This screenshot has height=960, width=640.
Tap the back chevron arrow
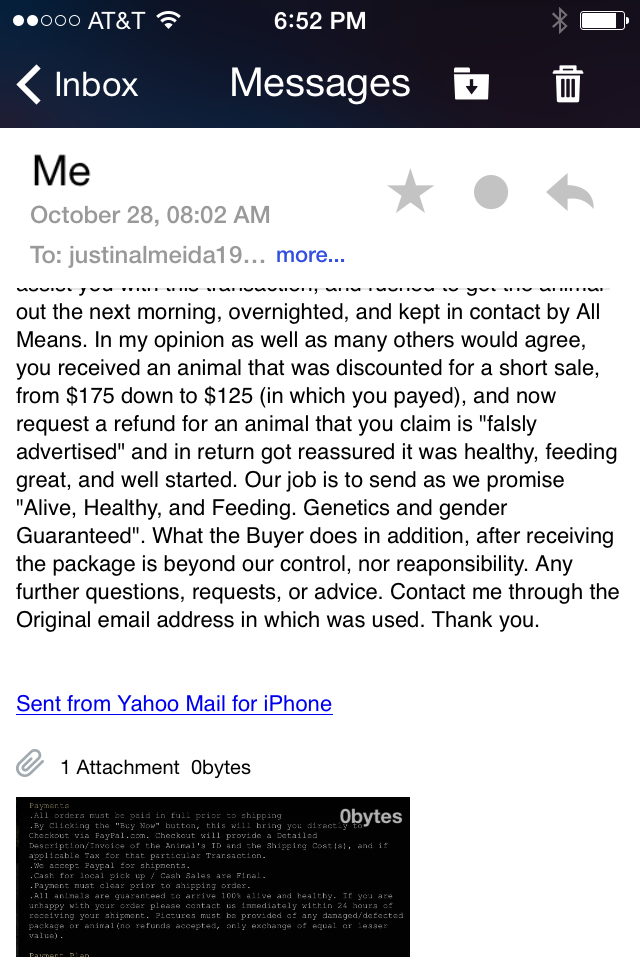click(29, 84)
